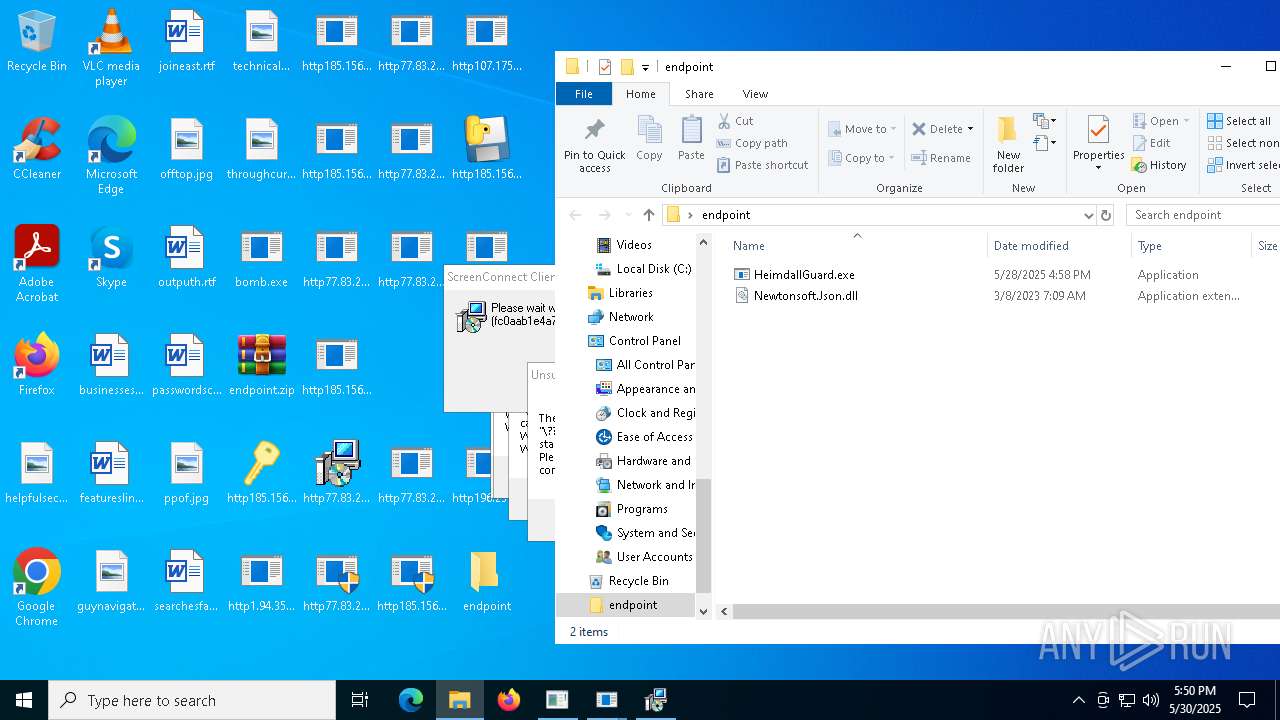Select Programs in the navigation pane
This screenshot has height=720, width=1280.
pyautogui.click(x=642, y=509)
